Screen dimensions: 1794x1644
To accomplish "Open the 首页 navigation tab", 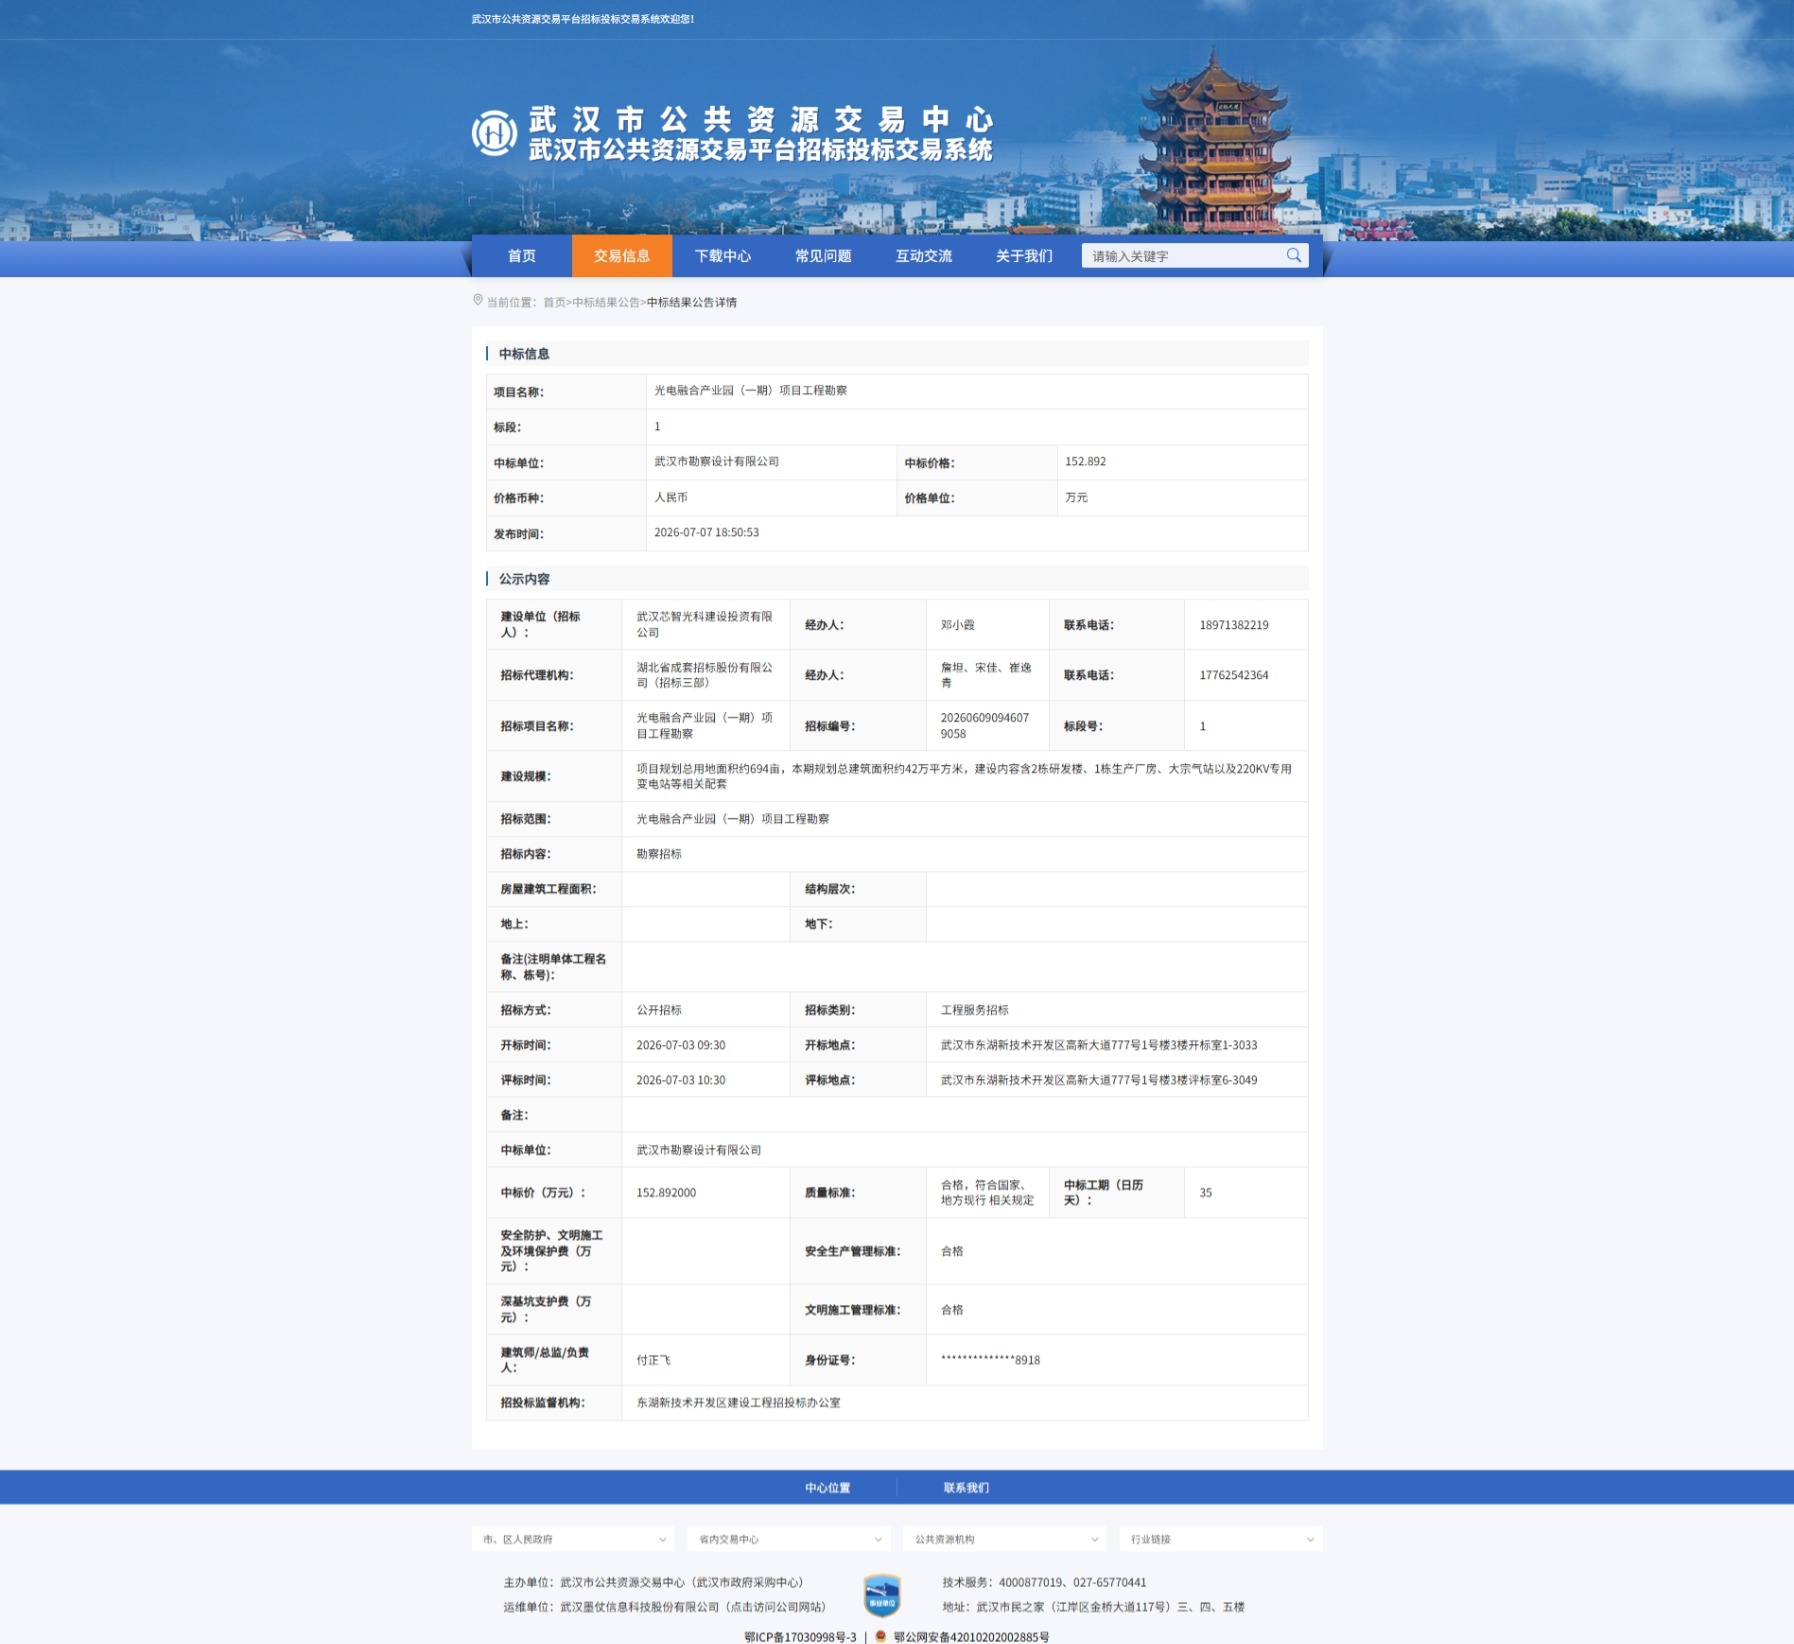I will pyautogui.click(x=522, y=256).
